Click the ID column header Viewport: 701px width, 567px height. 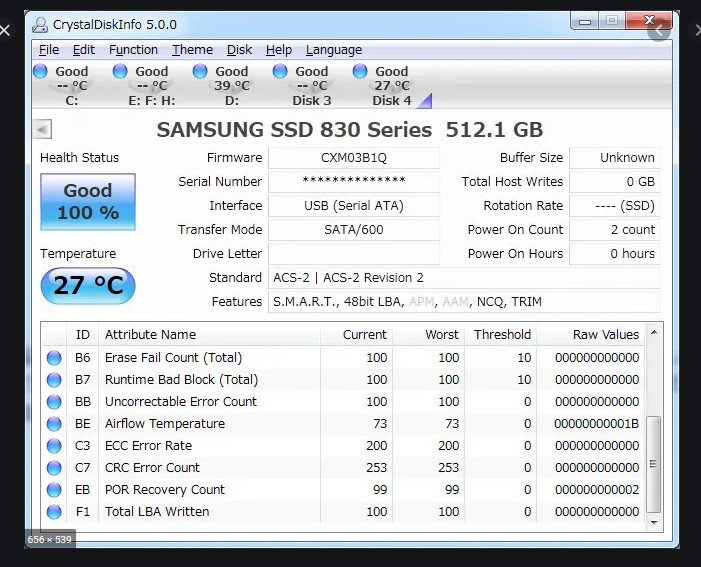pyautogui.click(x=83, y=334)
